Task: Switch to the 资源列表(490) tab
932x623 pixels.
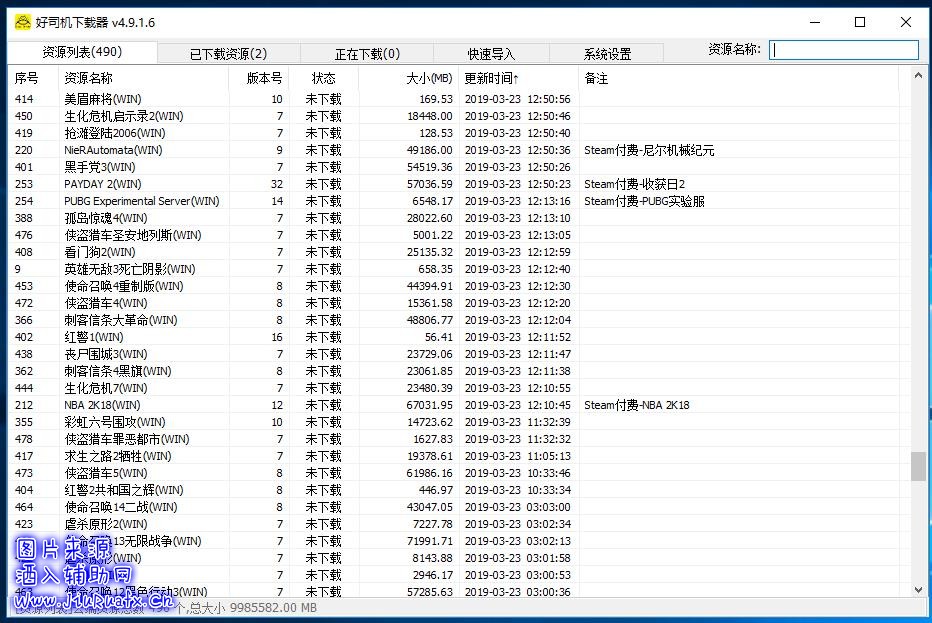Action: [x=82, y=52]
